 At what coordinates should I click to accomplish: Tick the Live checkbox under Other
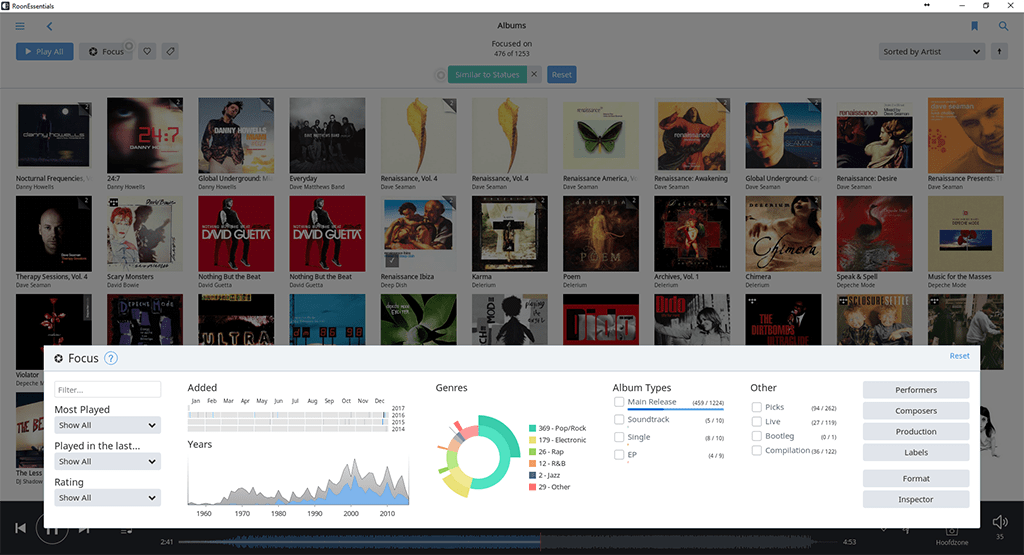pos(756,422)
